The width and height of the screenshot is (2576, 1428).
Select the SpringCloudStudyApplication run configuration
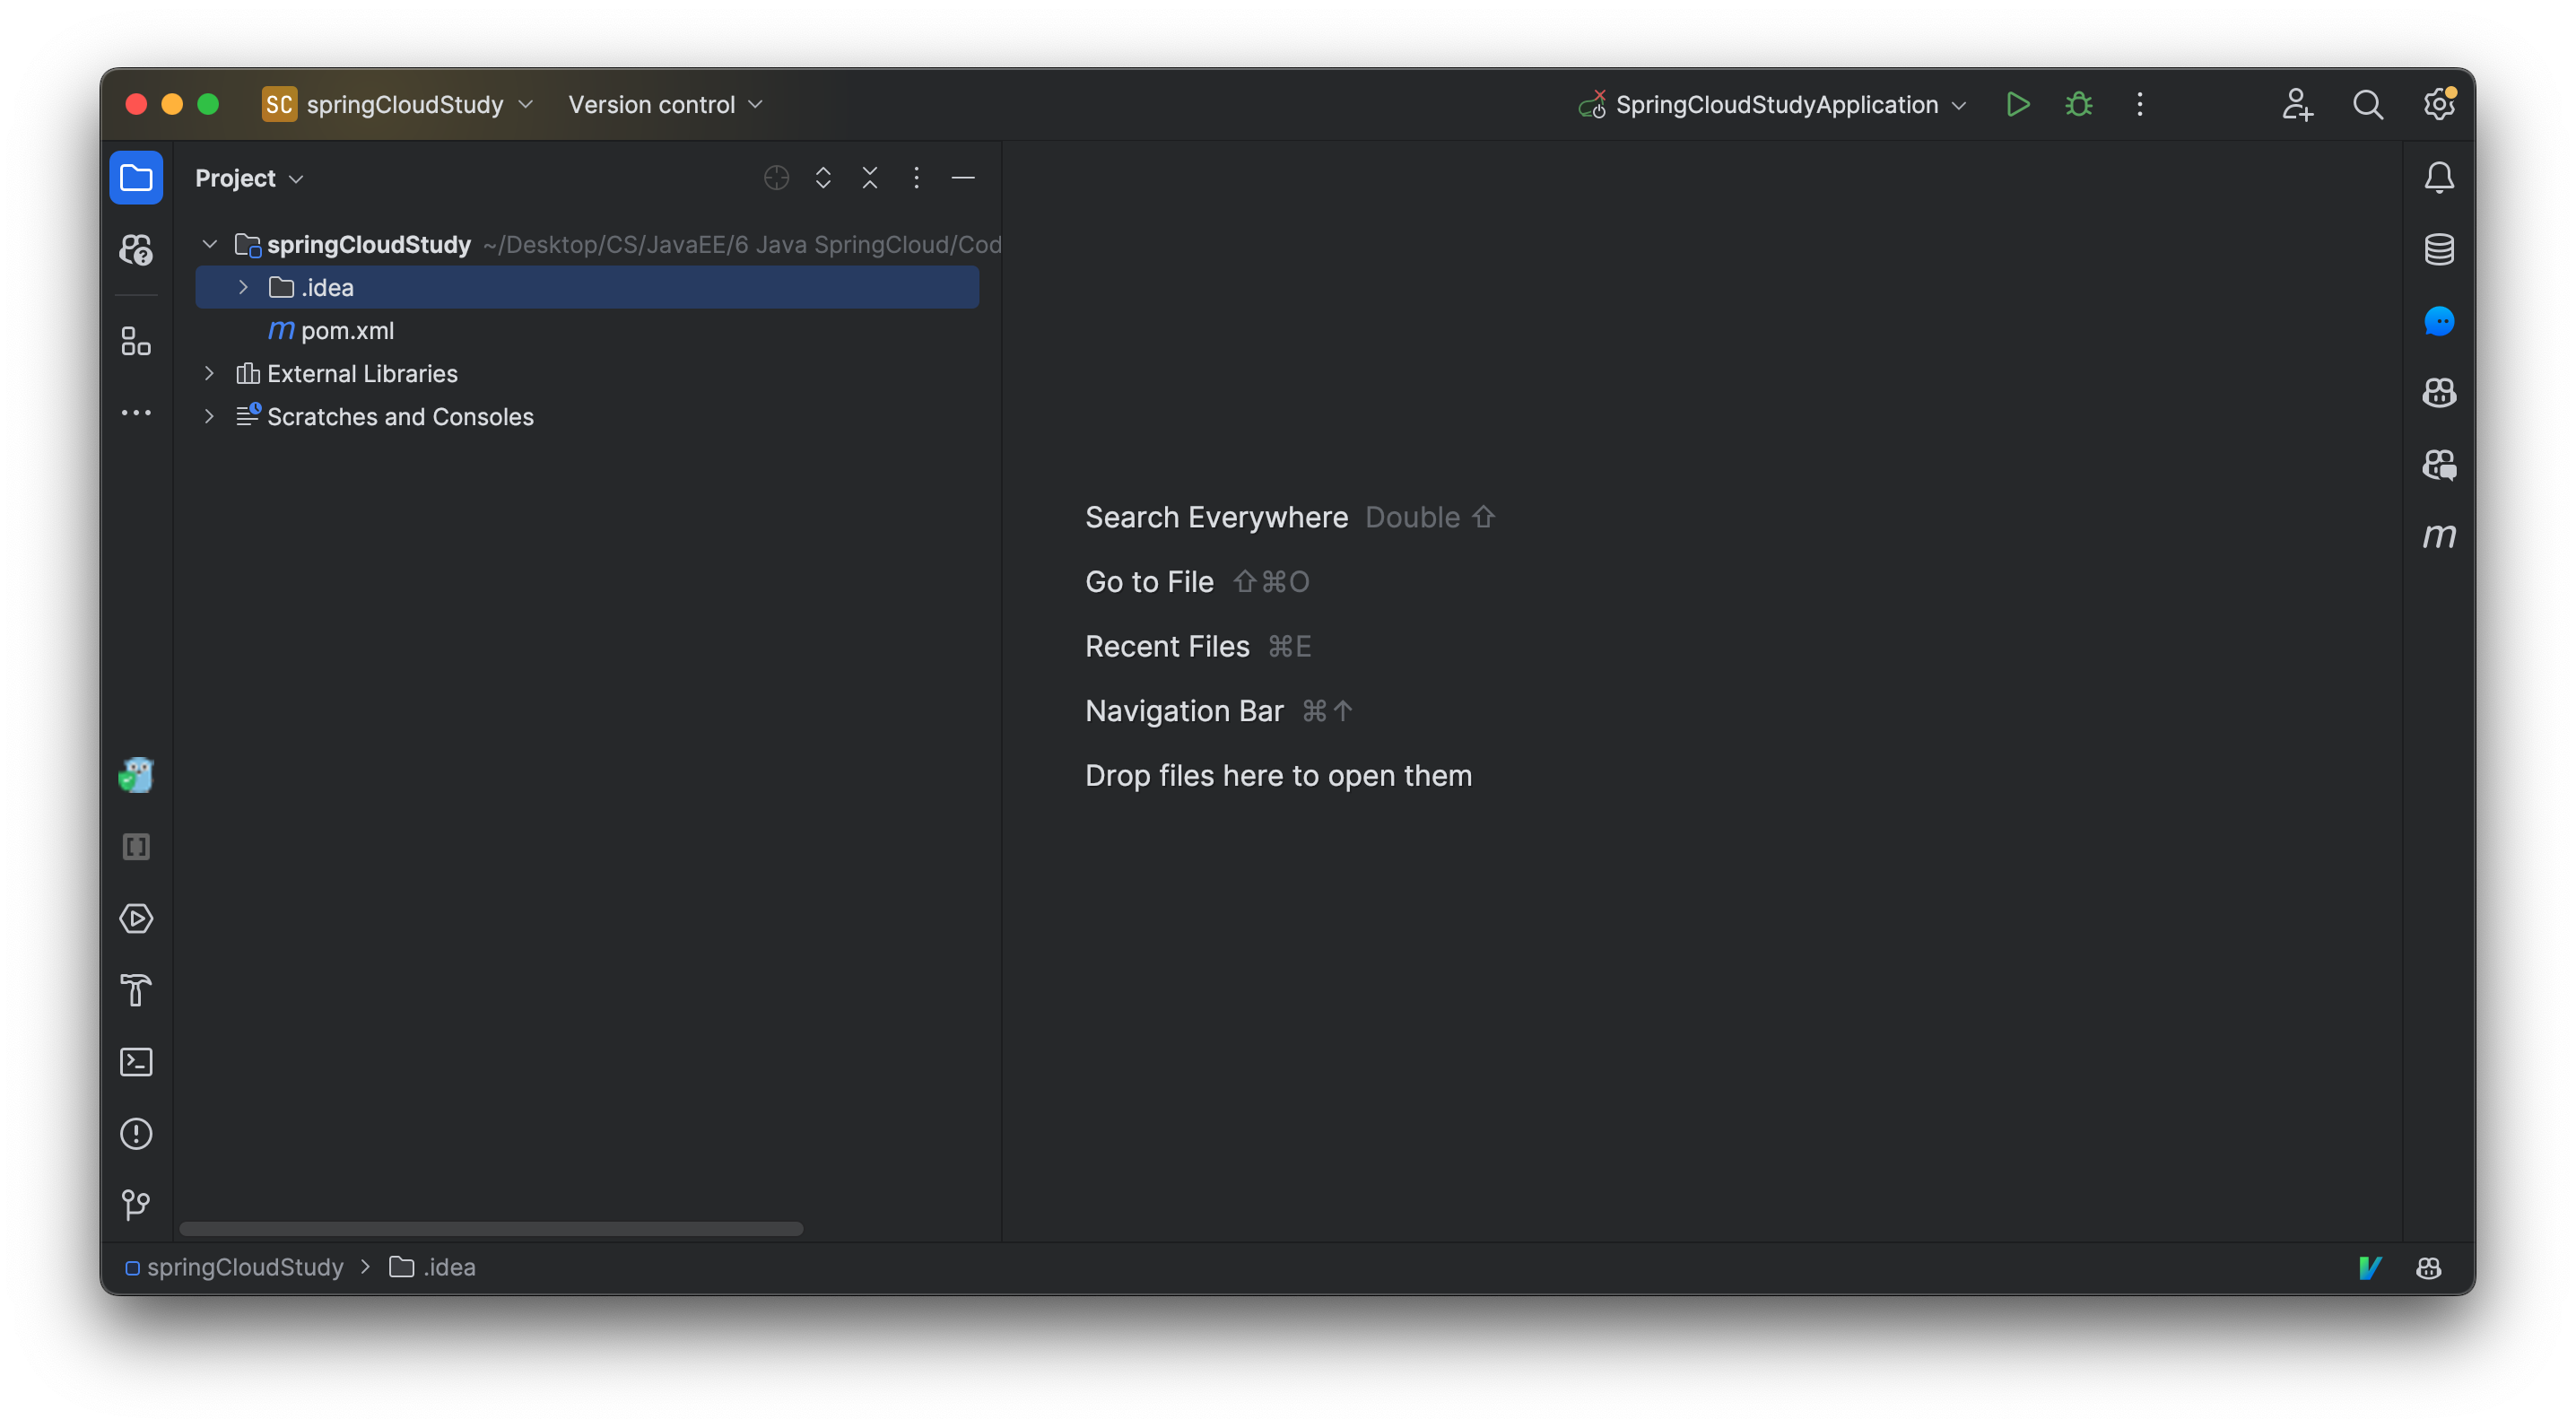click(x=1772, y=104)
